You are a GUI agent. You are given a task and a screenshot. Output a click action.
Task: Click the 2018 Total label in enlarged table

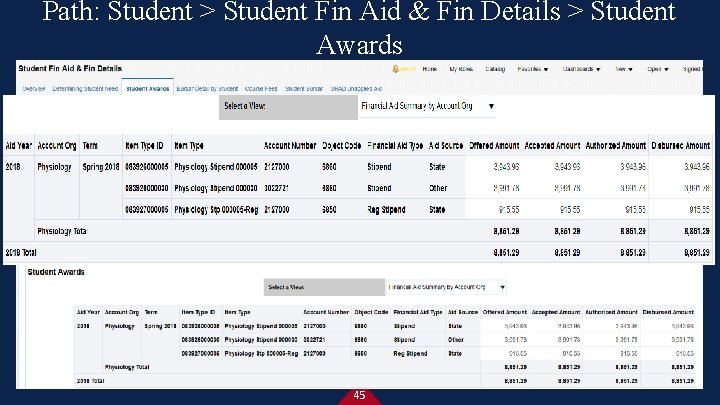tap(21, 253)
